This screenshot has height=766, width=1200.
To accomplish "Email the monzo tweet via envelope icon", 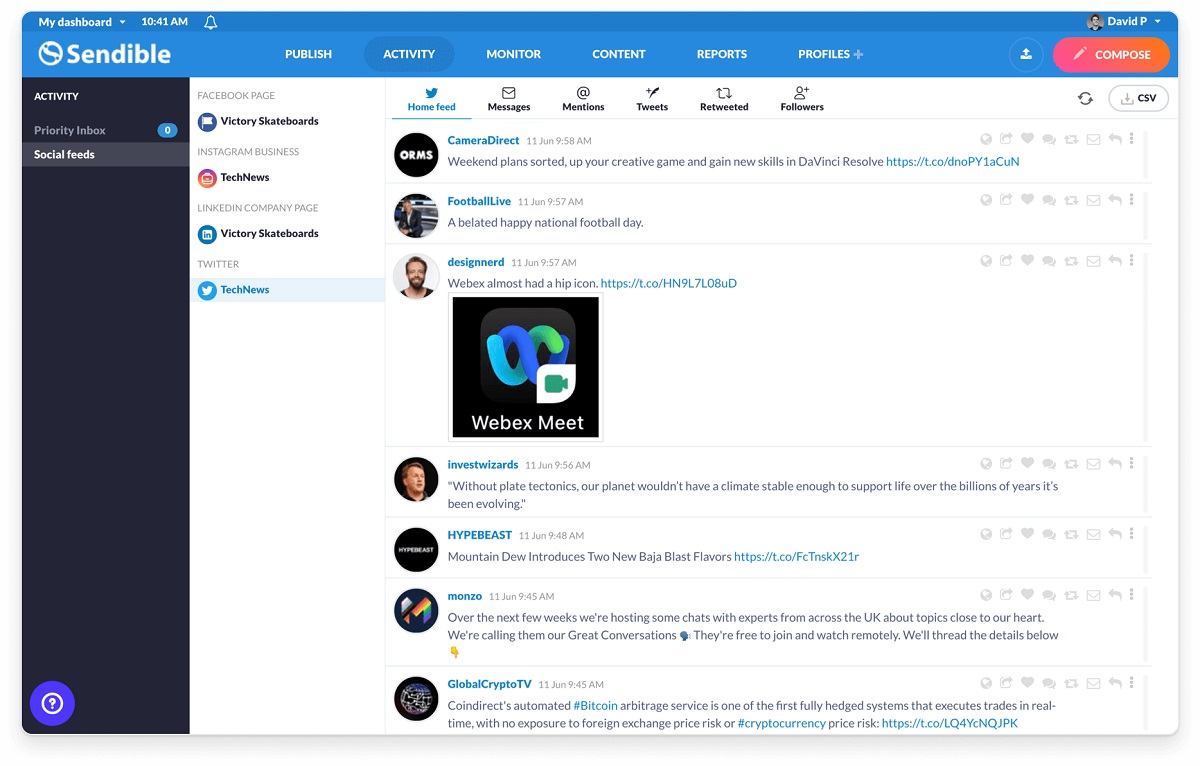I will click(1093, 596).
